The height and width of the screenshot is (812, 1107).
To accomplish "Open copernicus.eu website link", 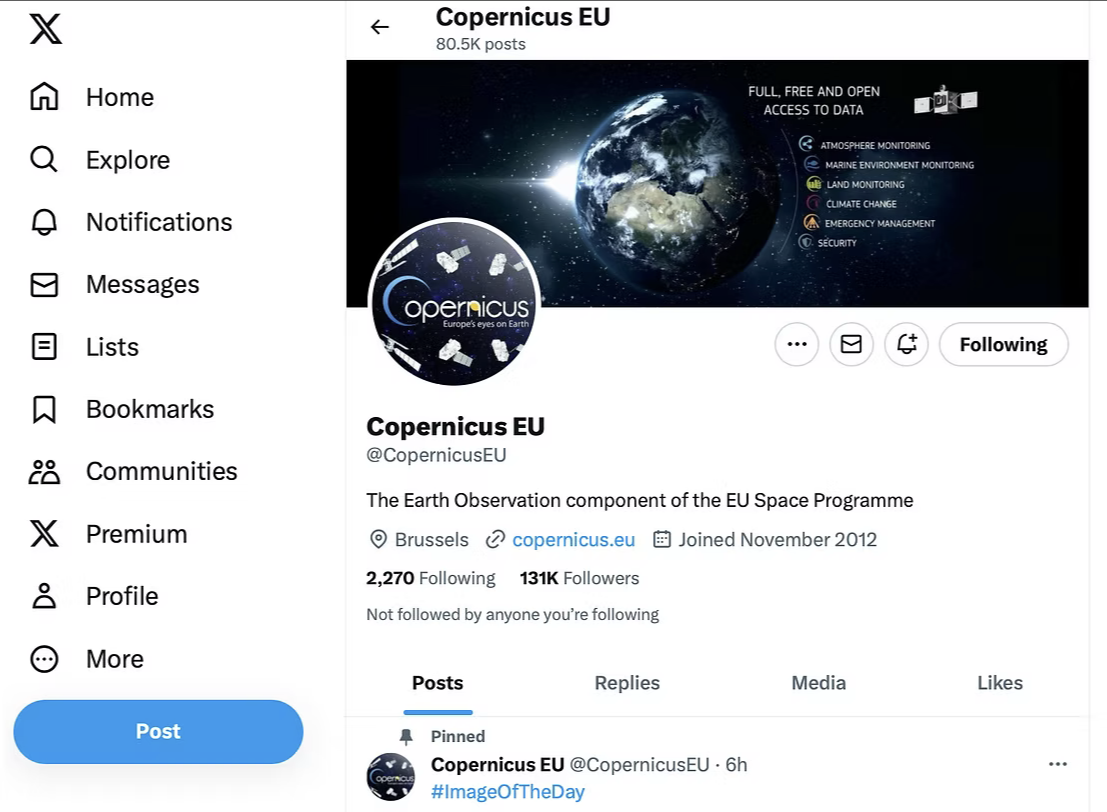I will coord(573,540).
